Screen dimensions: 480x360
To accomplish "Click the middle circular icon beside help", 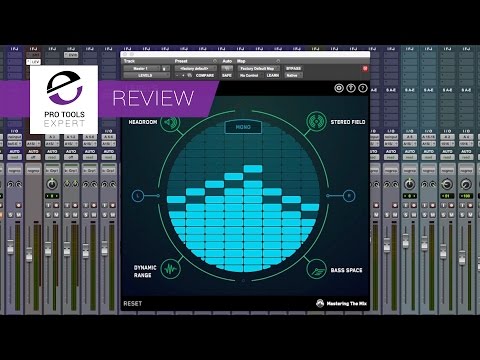I will click(351, 88).
